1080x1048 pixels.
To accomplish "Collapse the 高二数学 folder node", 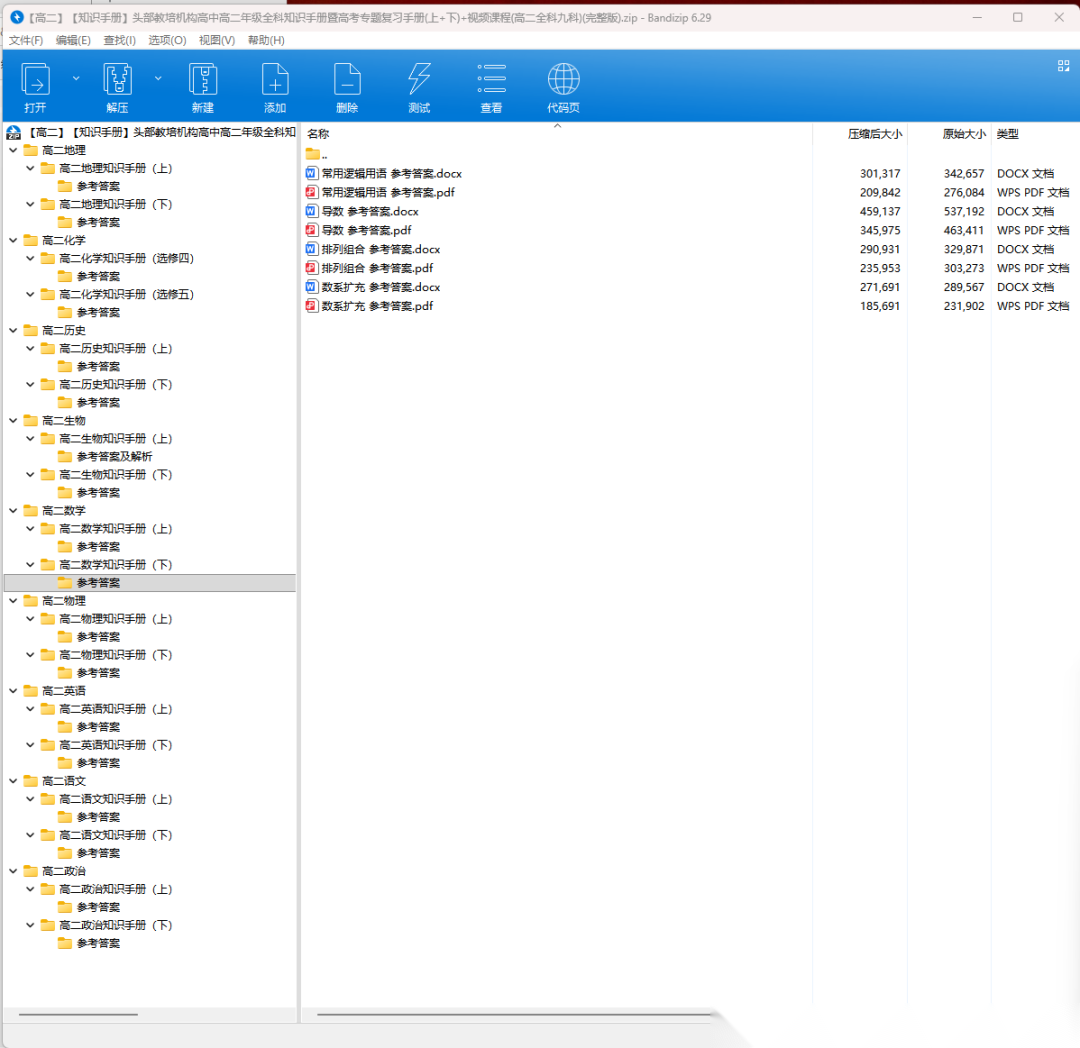I will click(13, 511).
